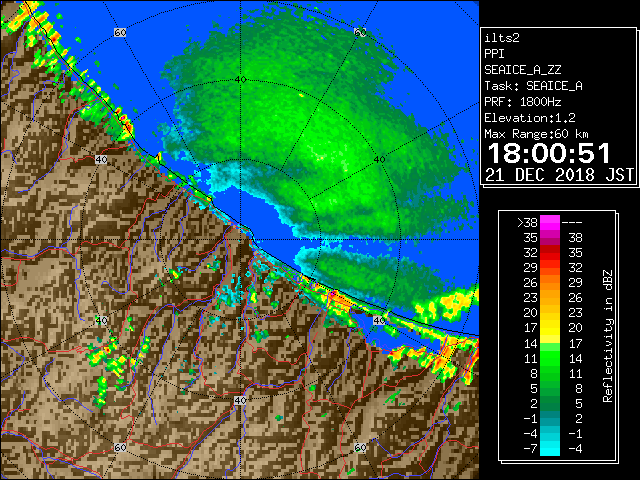Pick the magenta swatch atop the color bar
The image size is (640, 480).
tap(550, 222)
